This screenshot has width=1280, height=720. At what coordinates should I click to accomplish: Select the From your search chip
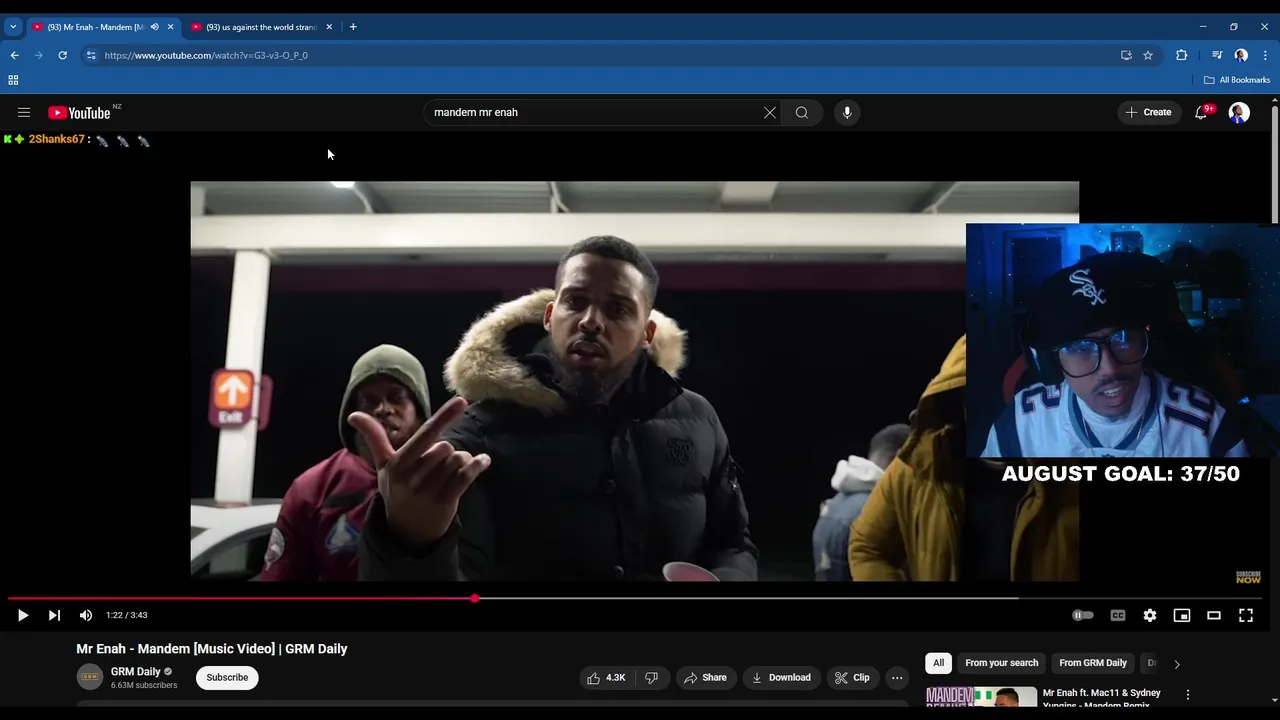coord(1001,663)
